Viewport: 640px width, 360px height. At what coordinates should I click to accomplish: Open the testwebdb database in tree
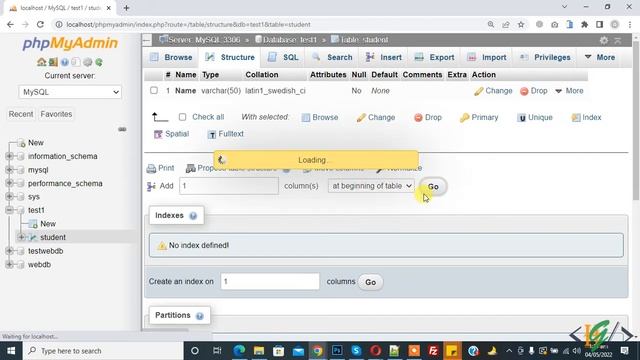coord(45,251)
